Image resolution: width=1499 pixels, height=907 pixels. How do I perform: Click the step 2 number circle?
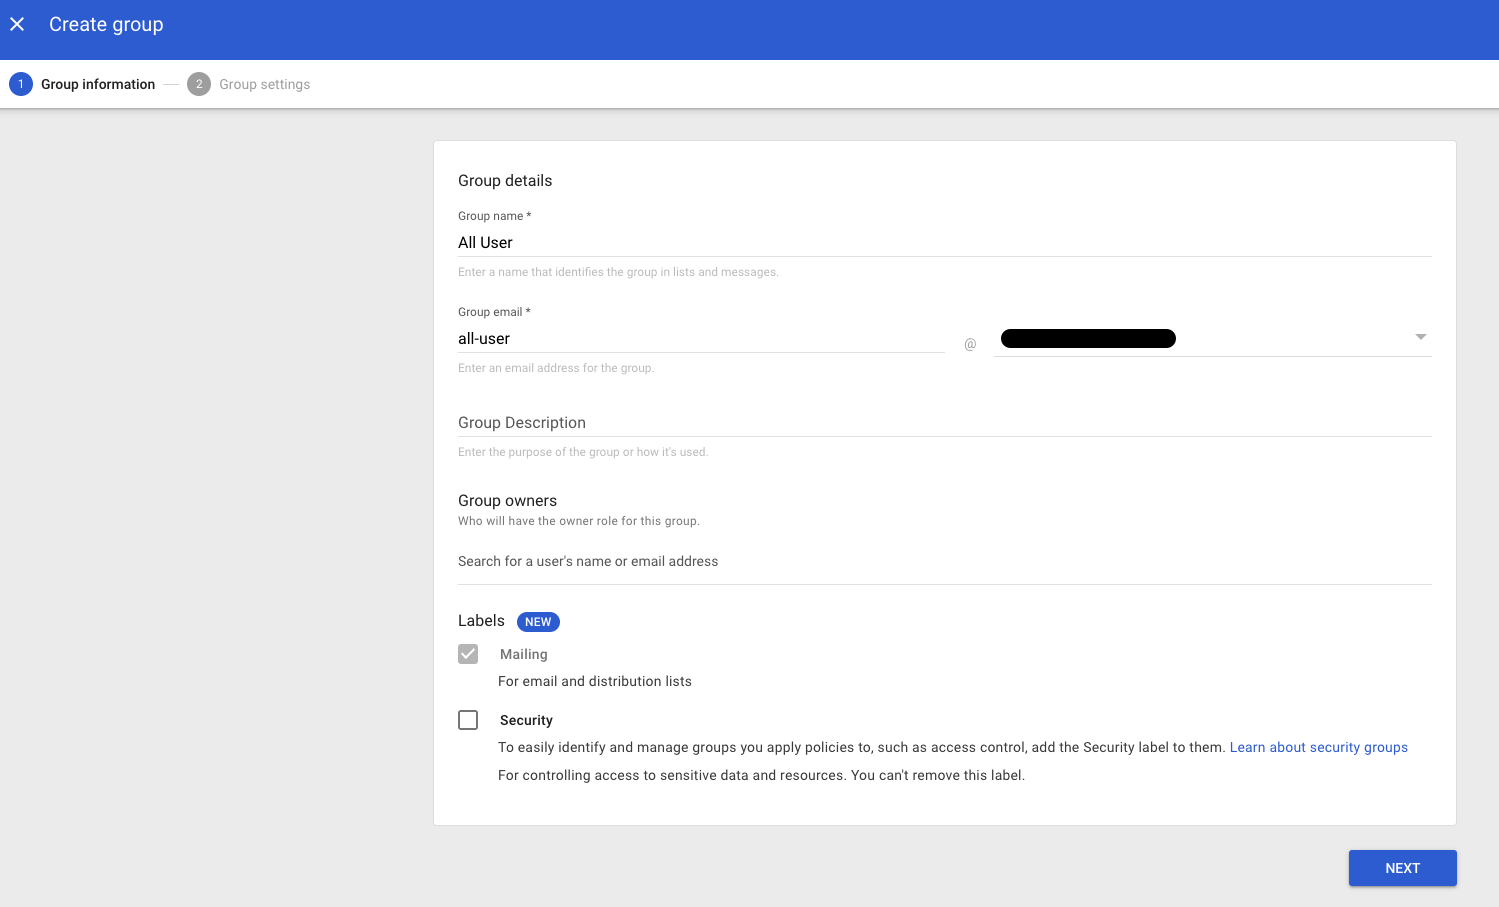click(x=199, y=84)
